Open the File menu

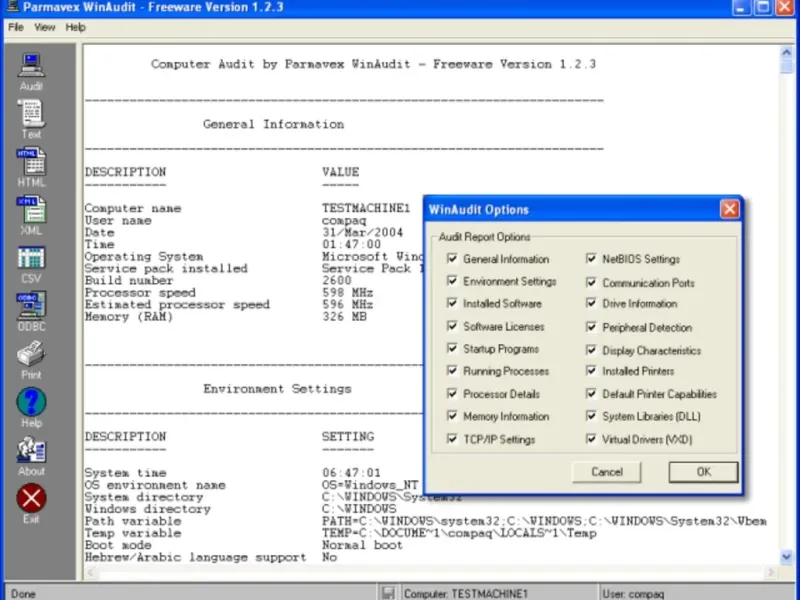[16, 27]
